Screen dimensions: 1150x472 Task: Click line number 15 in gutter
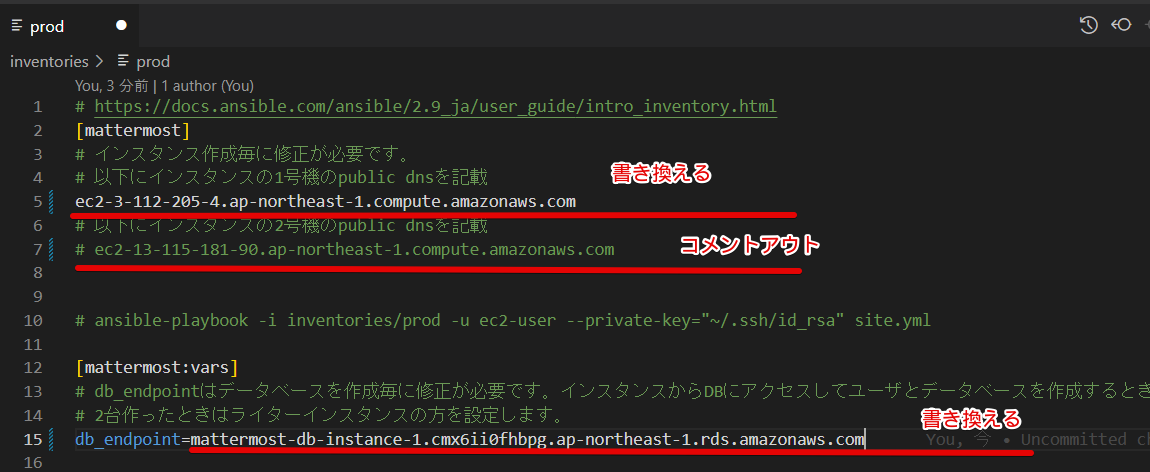(x=34, y=440)
